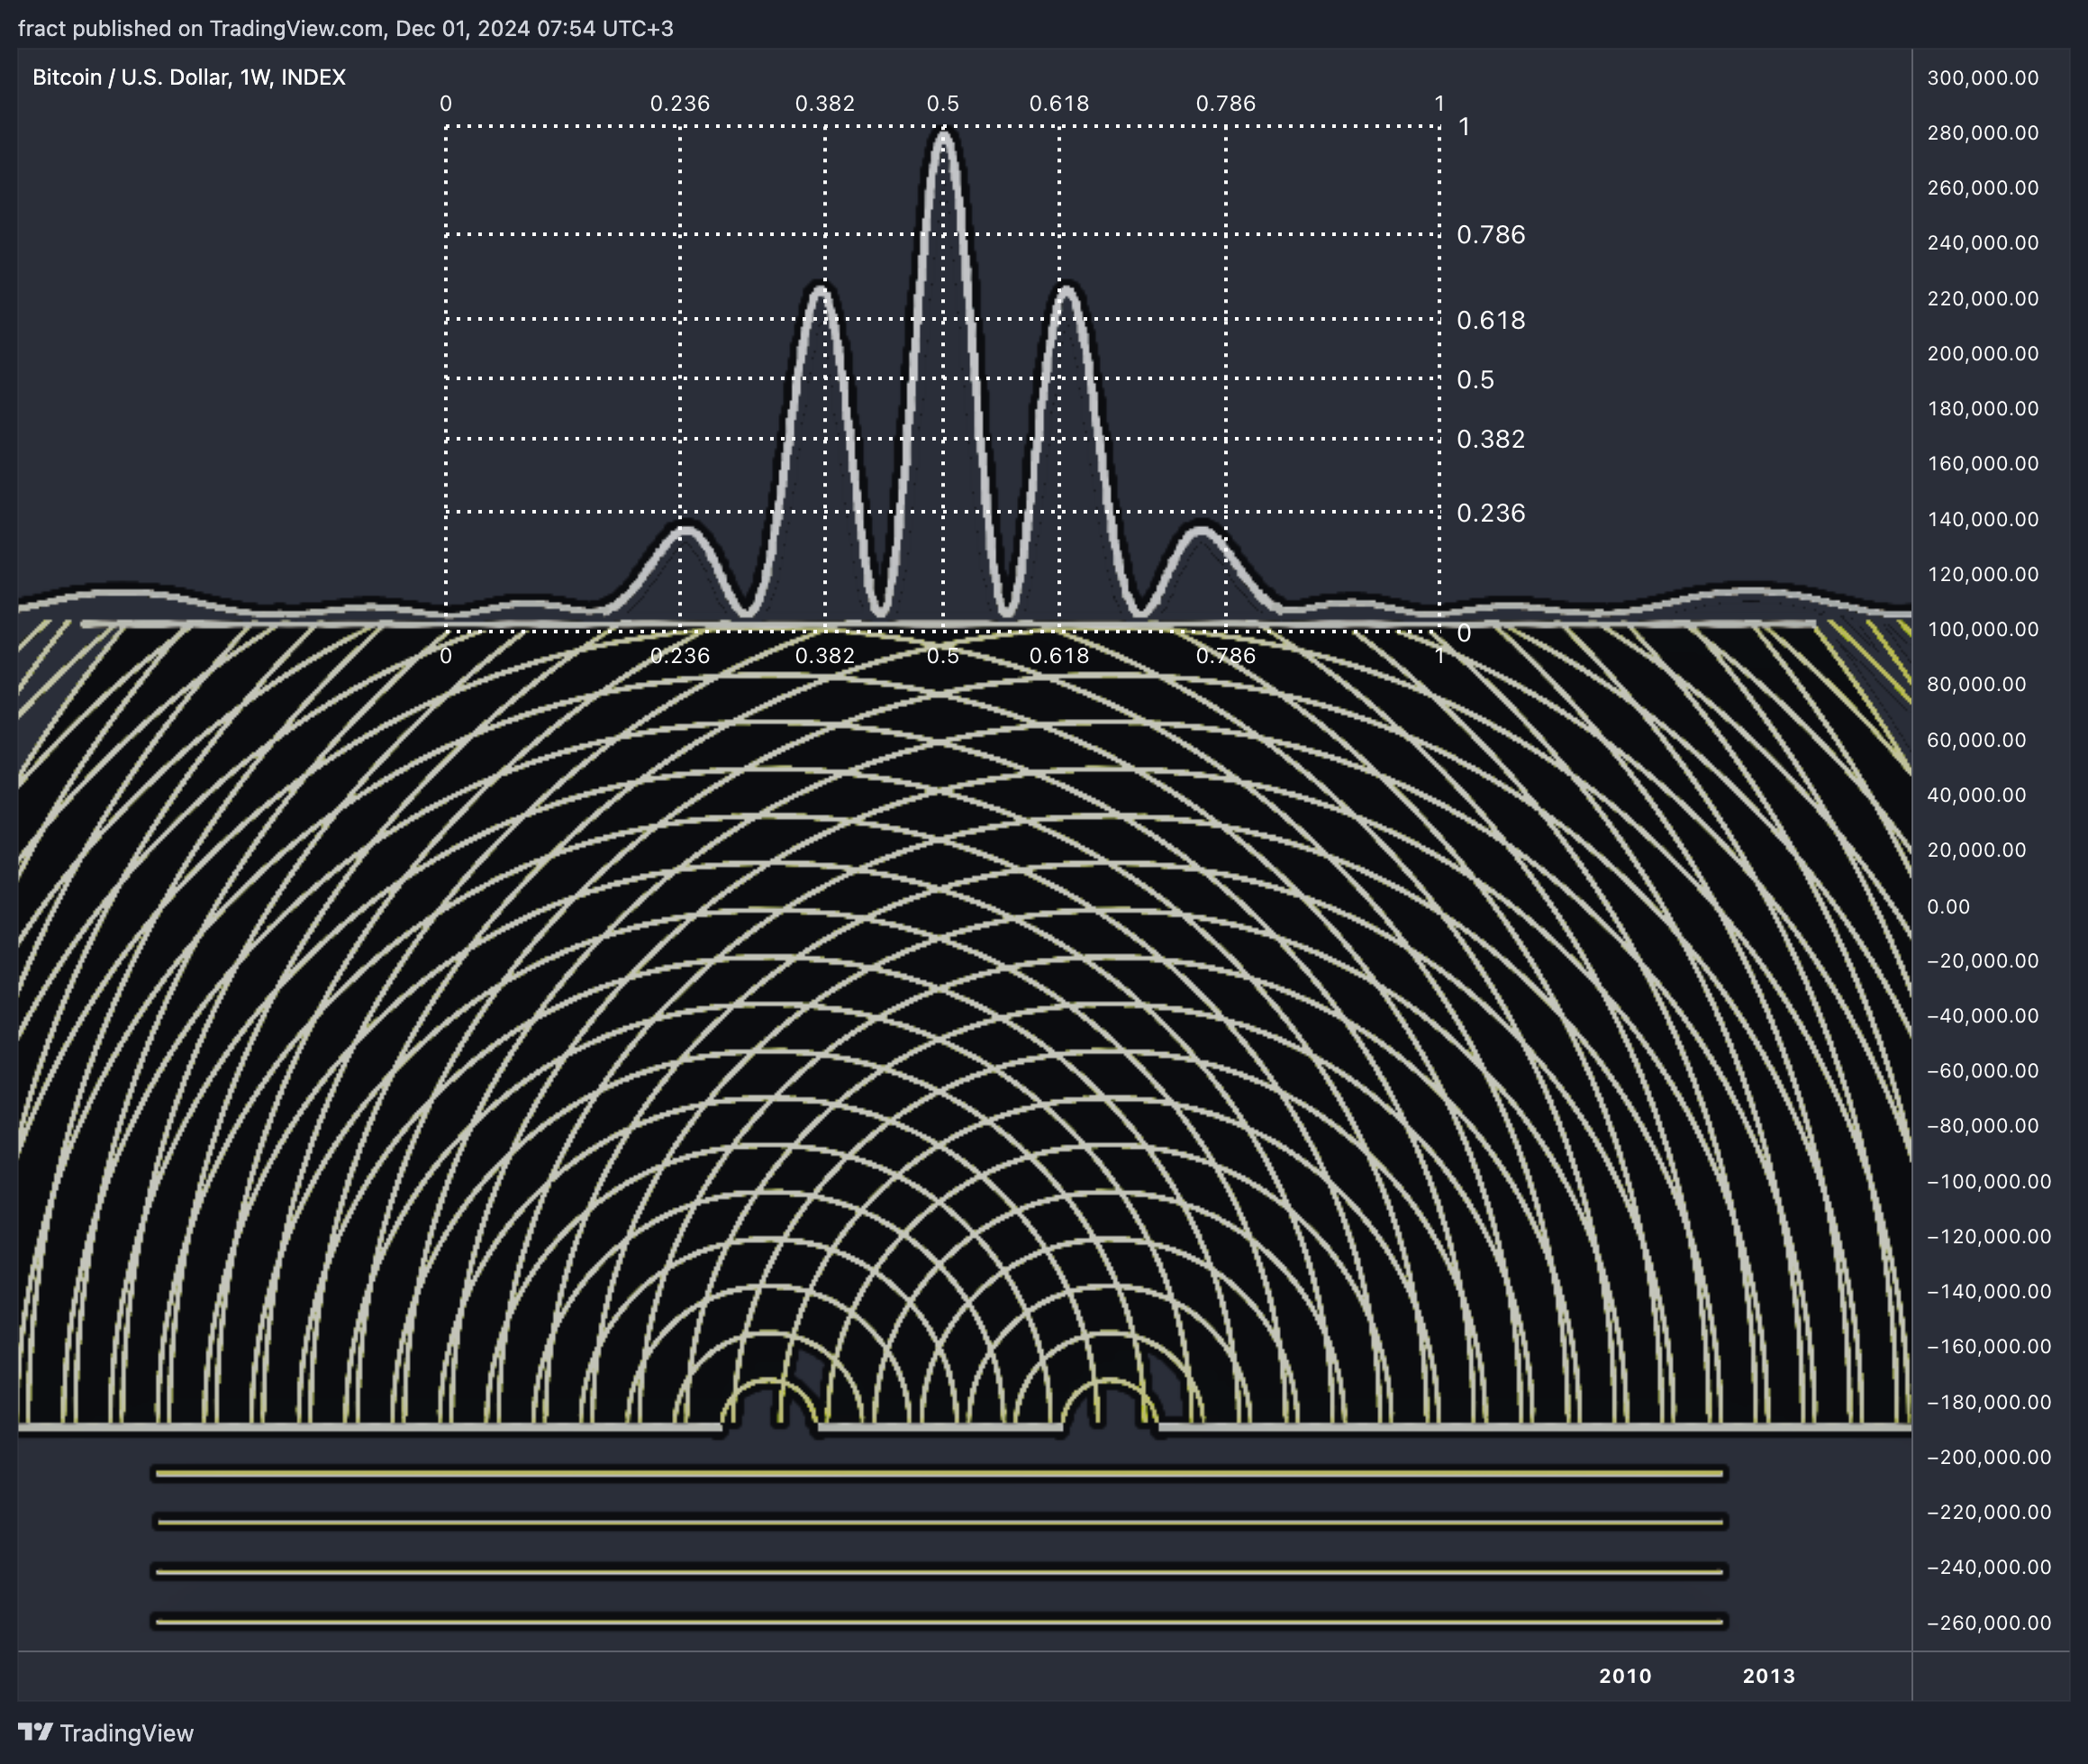Click the 220,000.00 positive price axis label

click(x=1983, y=299)
